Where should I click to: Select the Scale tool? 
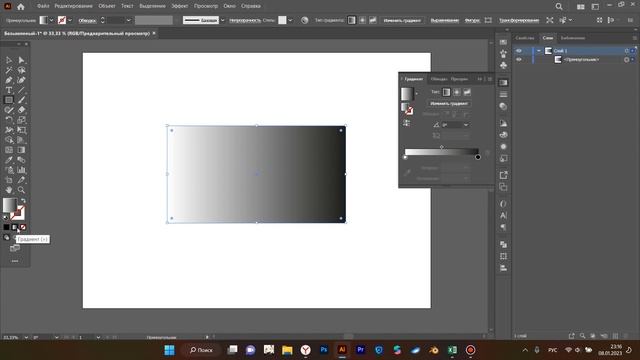click(x=22, y=120)
